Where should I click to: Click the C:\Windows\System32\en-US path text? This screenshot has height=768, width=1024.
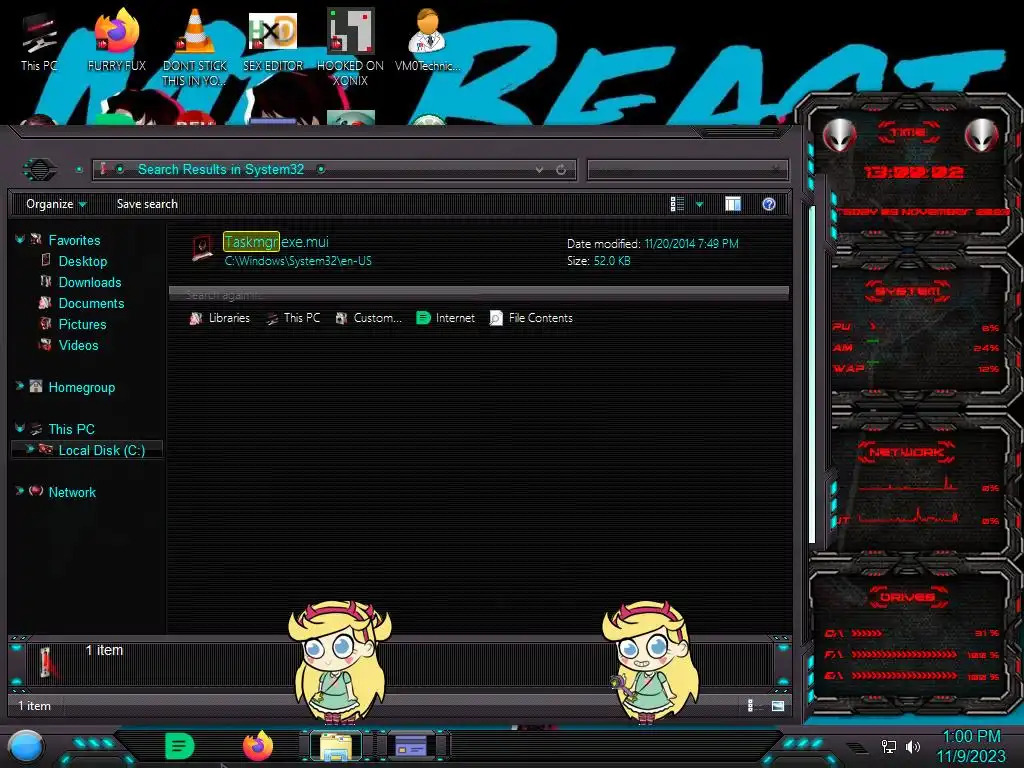(x=298, y=261)
